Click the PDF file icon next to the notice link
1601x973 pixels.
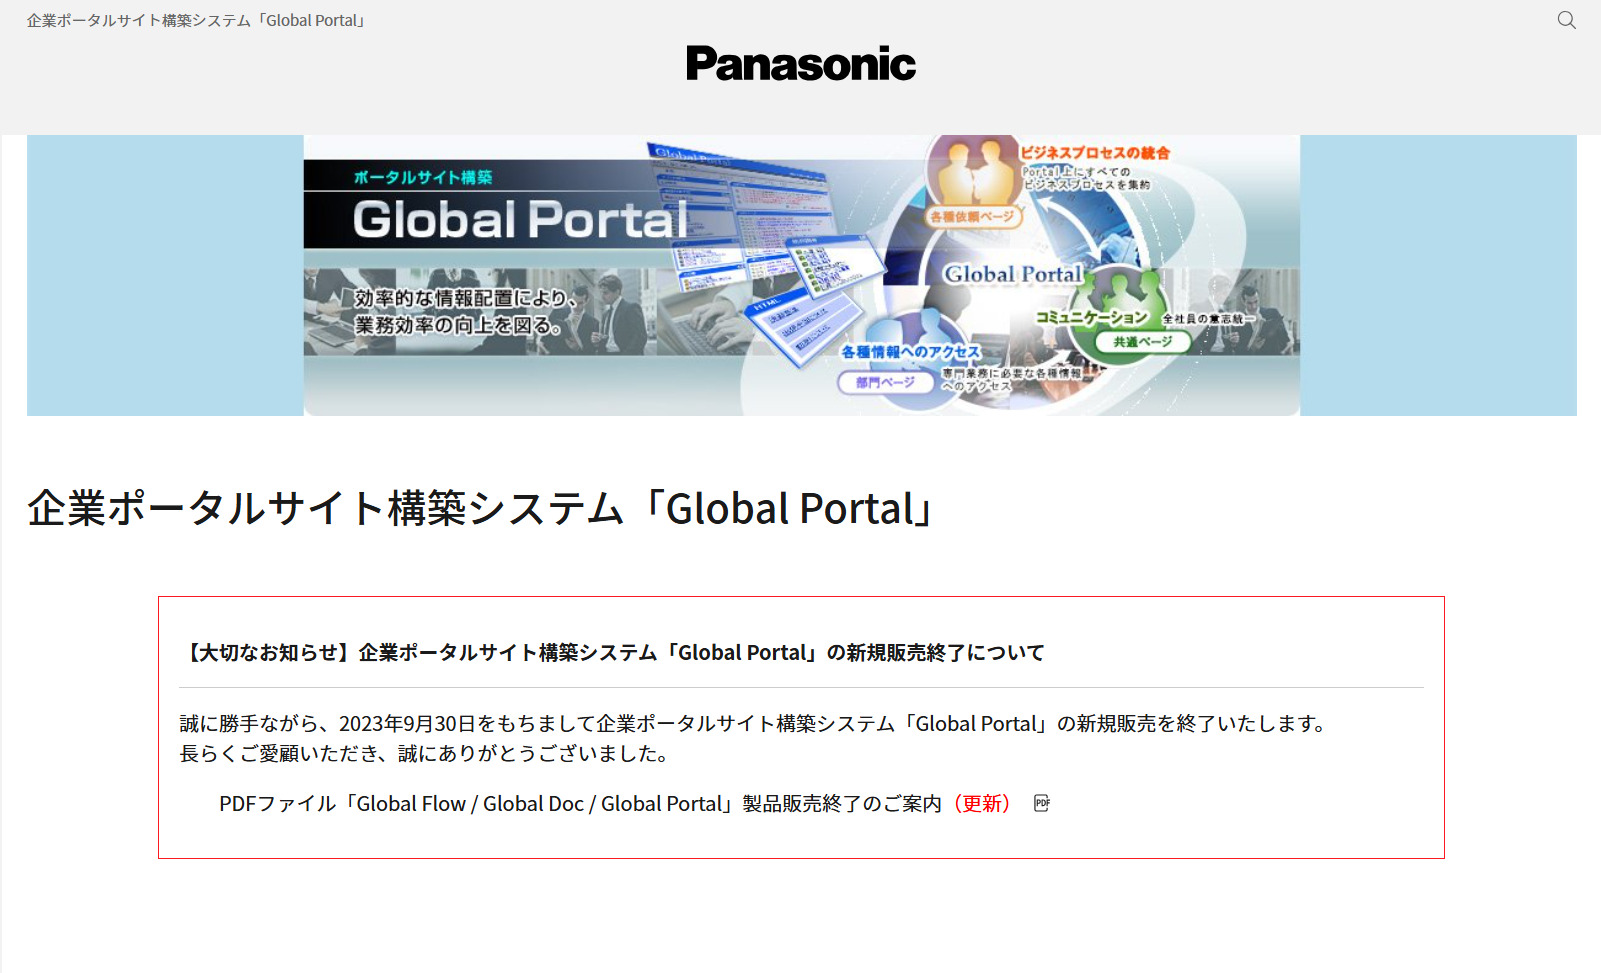[x=1040, y=803]
